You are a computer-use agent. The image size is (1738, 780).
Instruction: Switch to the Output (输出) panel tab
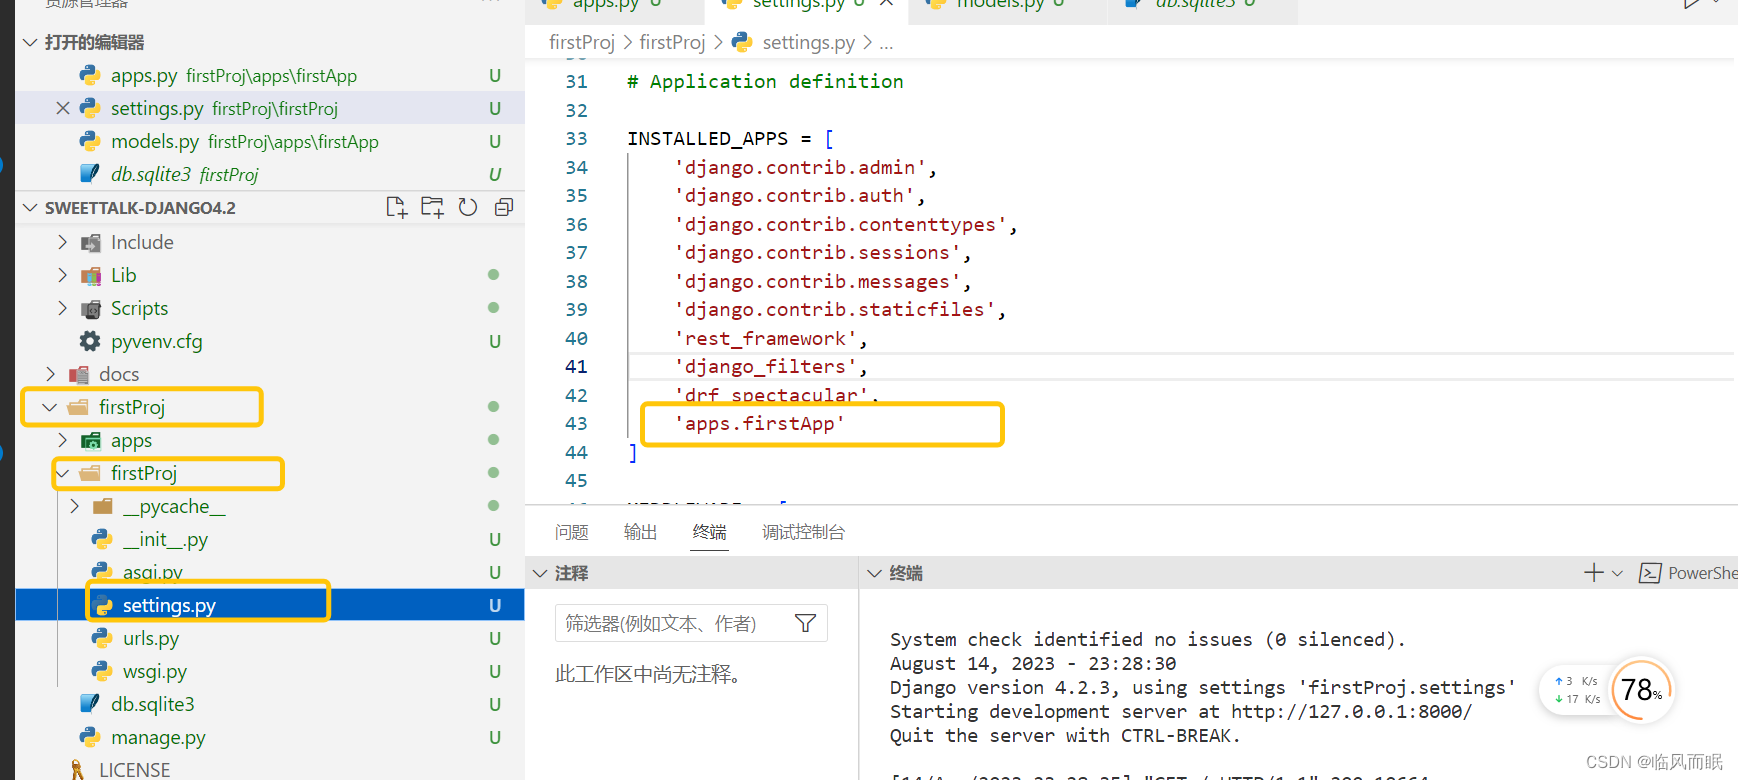click(641, 532)
